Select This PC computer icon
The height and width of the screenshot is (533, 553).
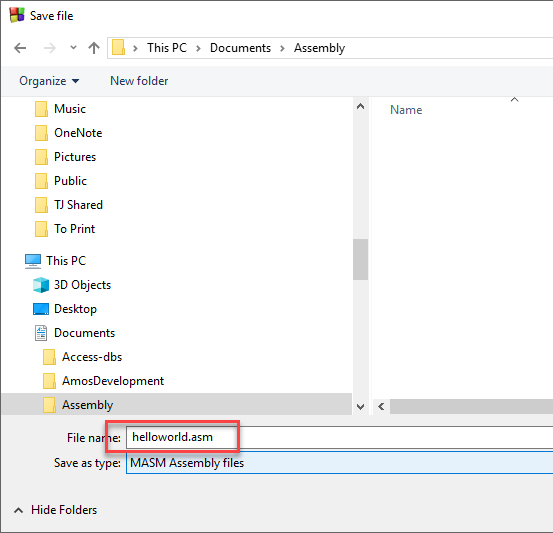point(33,261)
